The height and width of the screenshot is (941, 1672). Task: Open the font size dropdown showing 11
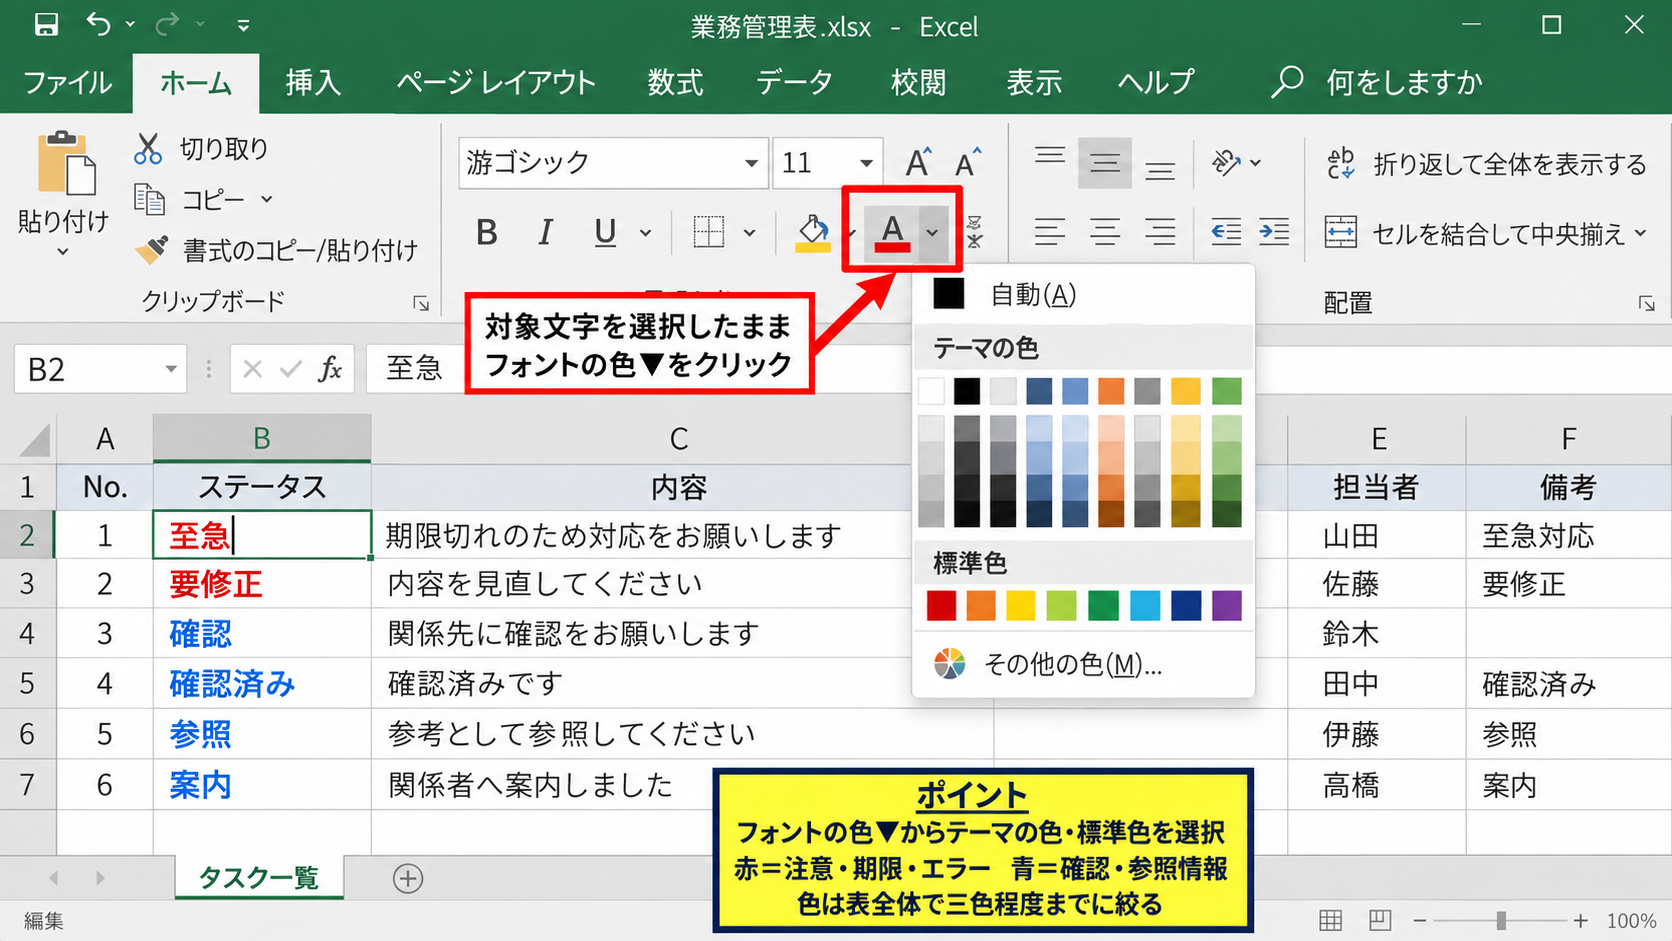pos(866,162)
